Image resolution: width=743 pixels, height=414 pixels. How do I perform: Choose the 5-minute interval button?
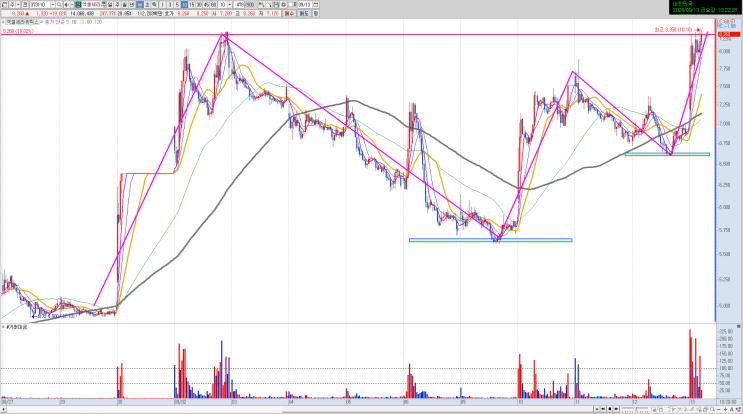click(177, 4)
